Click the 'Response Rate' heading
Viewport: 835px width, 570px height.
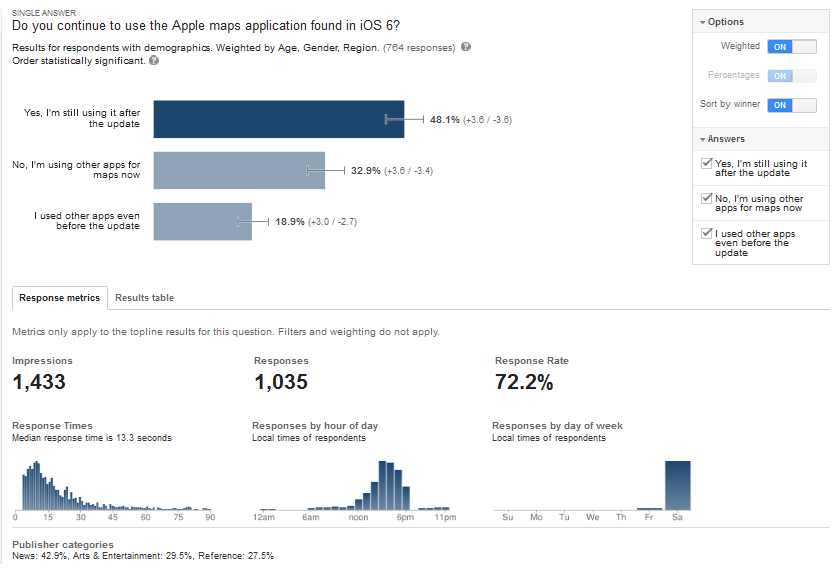pyautogui.click(x=531, y=361)
